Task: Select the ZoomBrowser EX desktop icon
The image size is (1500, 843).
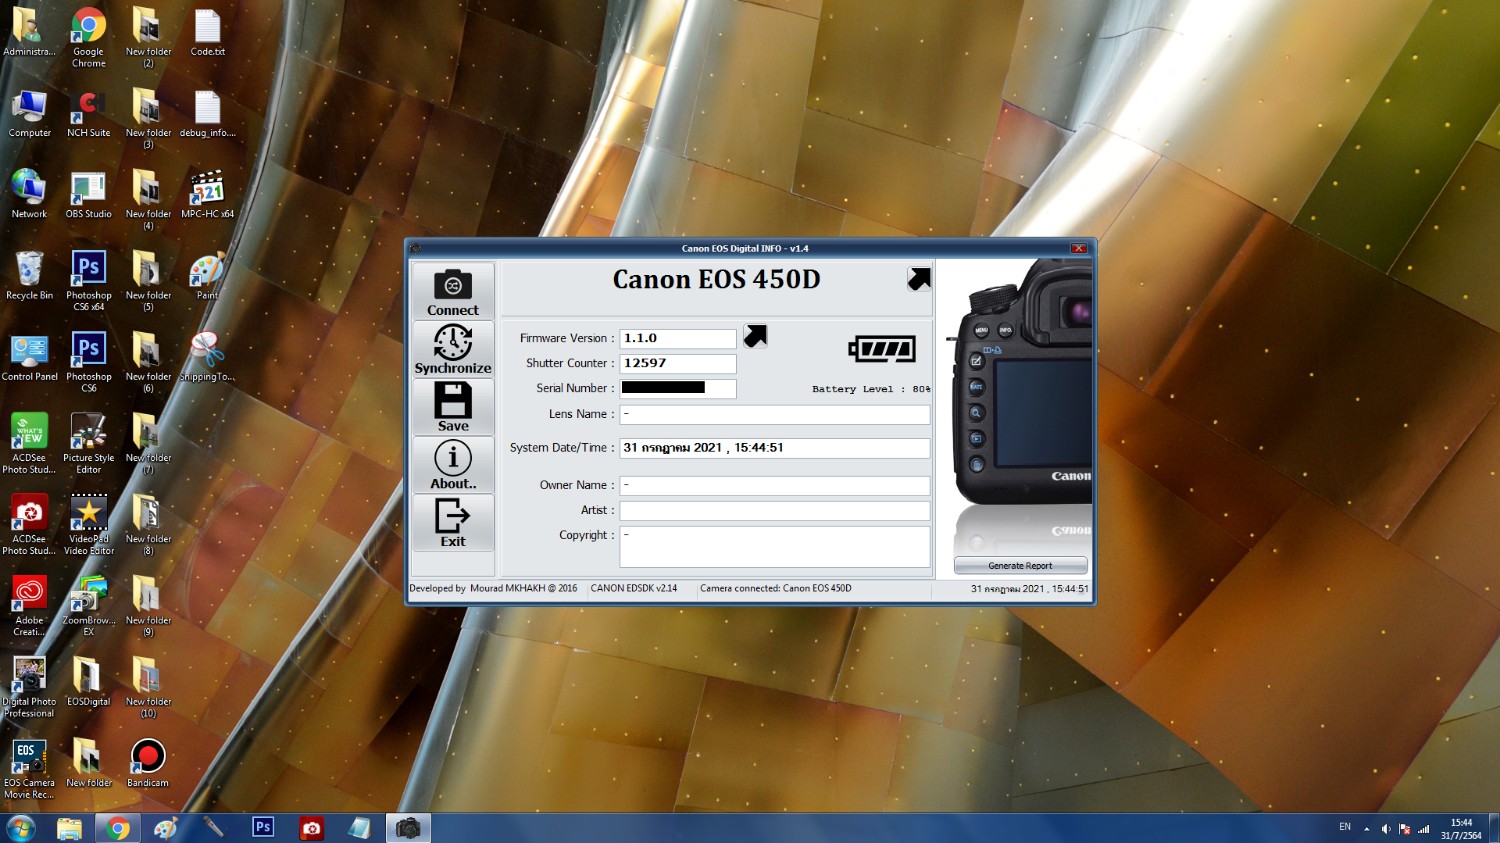Action: pyautogui.click(x=88, y=606)
